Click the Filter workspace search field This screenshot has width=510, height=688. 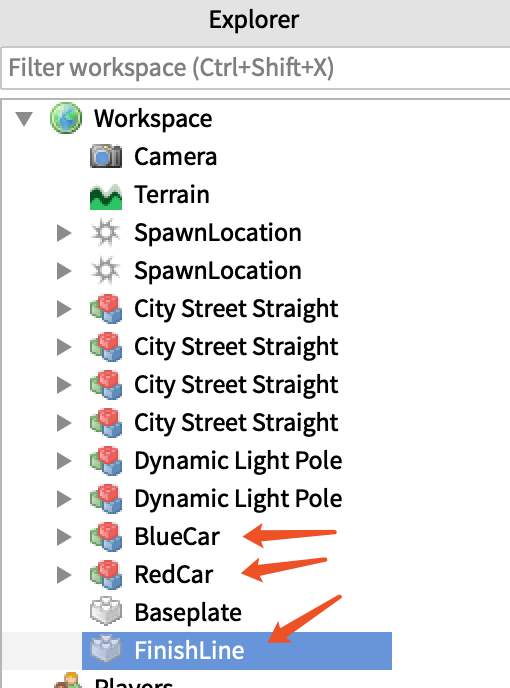[x=255, y=68]
